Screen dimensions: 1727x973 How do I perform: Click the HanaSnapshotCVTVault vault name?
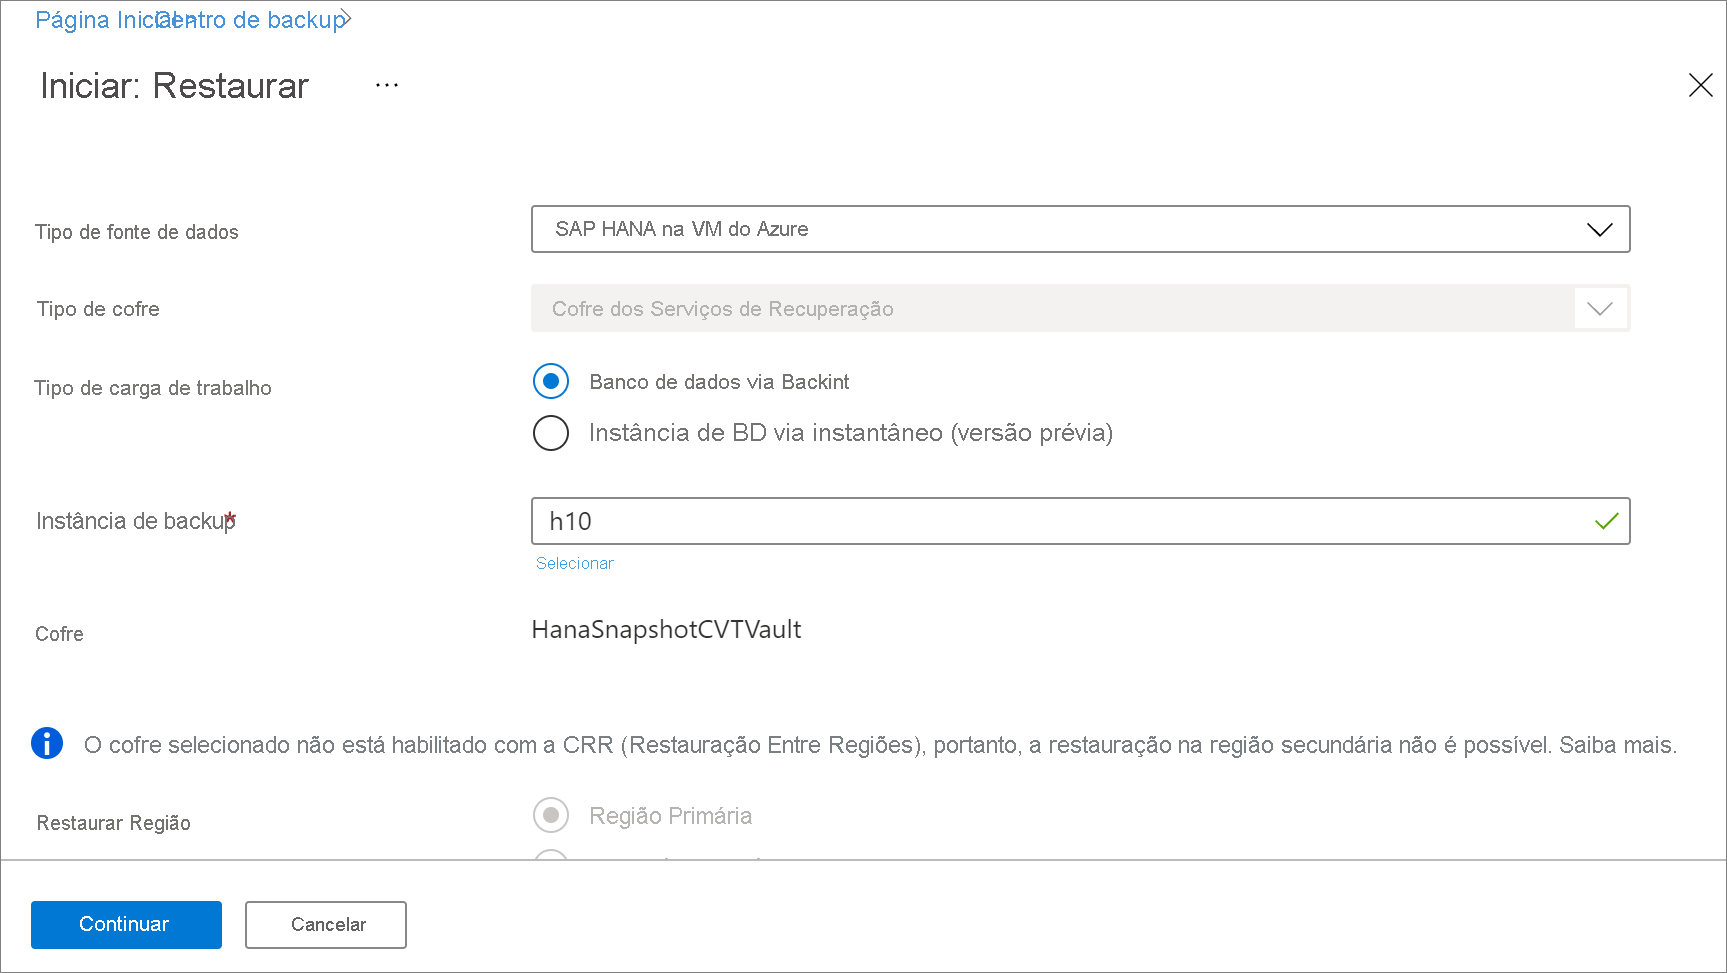click(x=666, y=629)
